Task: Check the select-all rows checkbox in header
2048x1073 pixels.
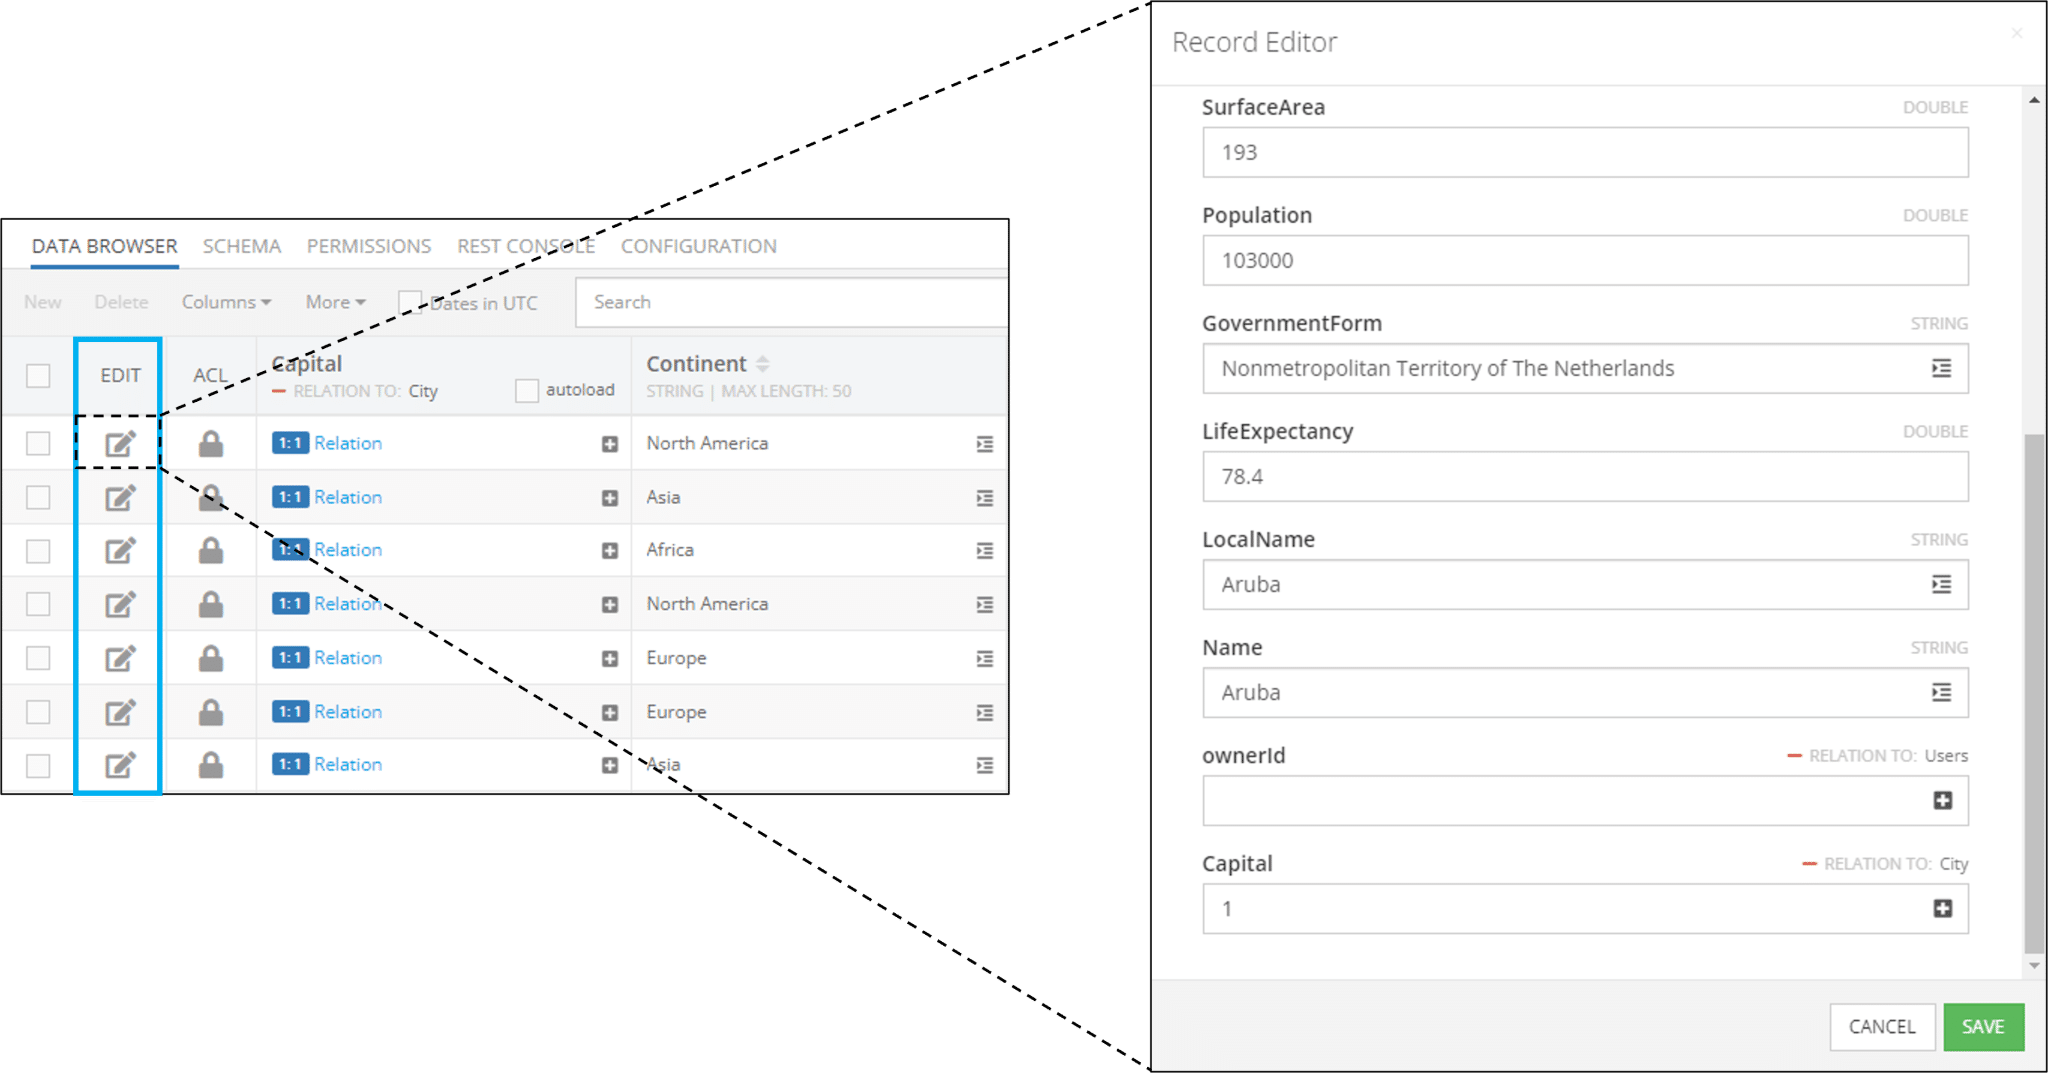Action: (x=38, y=376)
